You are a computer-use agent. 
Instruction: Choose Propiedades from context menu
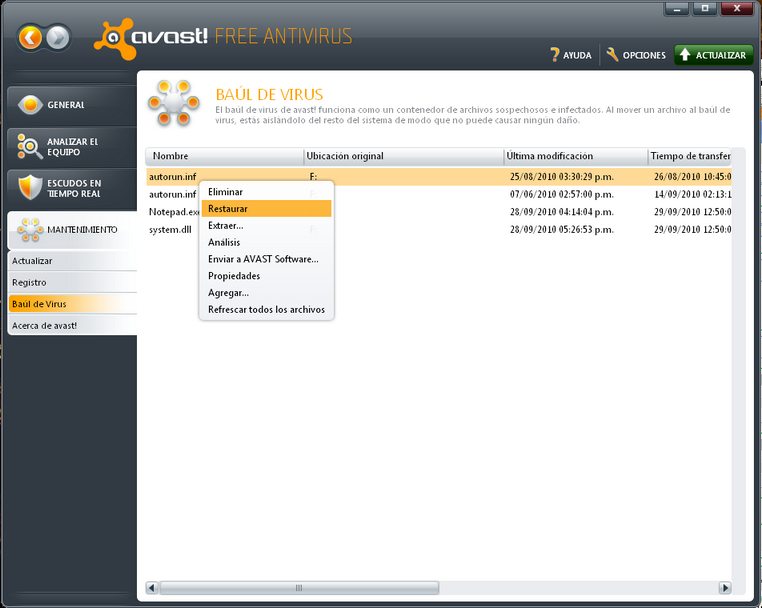coord(266,276)
